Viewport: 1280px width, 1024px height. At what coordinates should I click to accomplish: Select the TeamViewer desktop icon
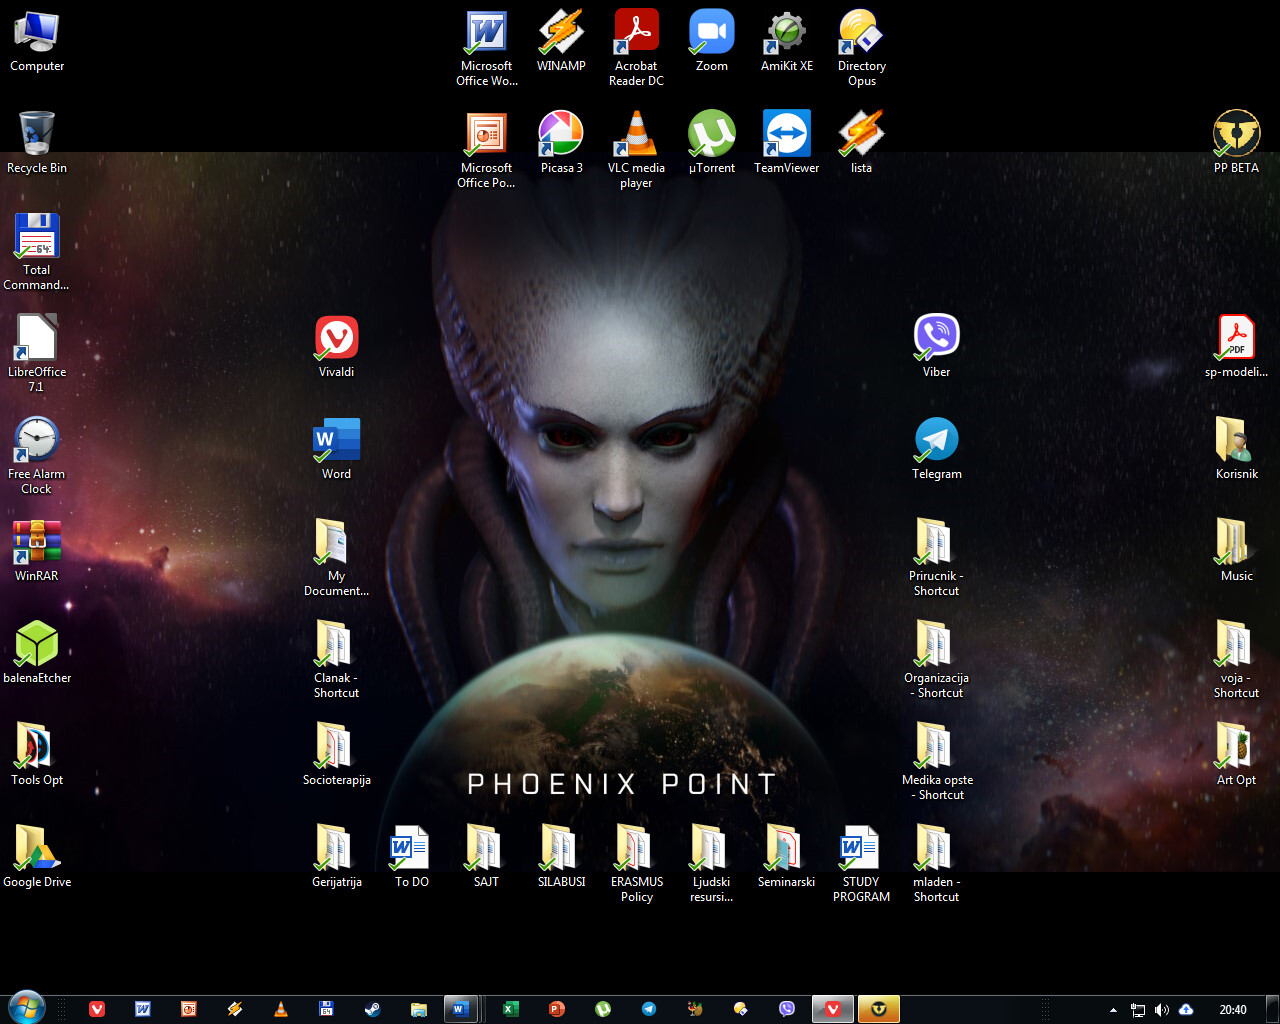(786, 135)
